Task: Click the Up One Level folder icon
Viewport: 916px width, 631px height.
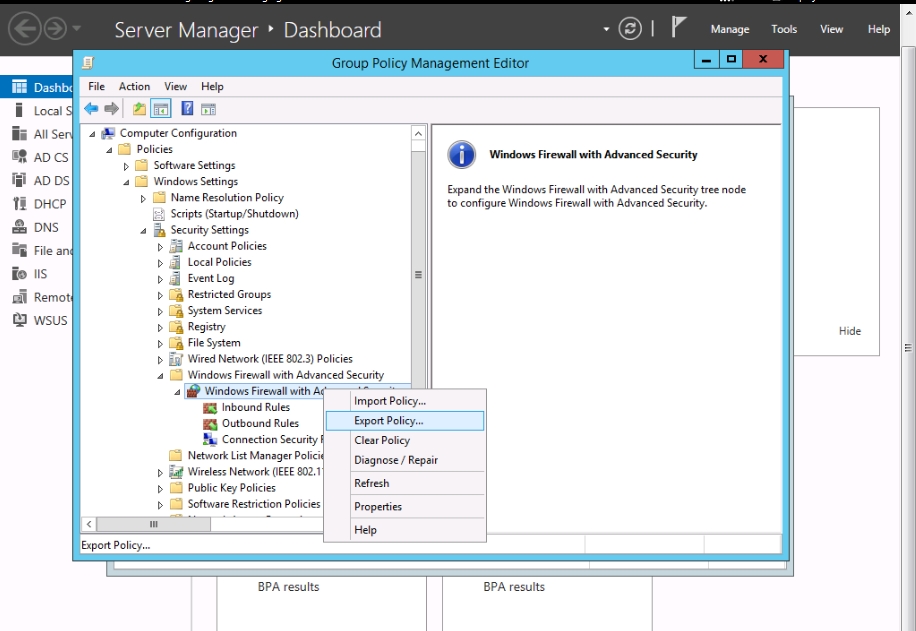Action: (x=139, y=109)
